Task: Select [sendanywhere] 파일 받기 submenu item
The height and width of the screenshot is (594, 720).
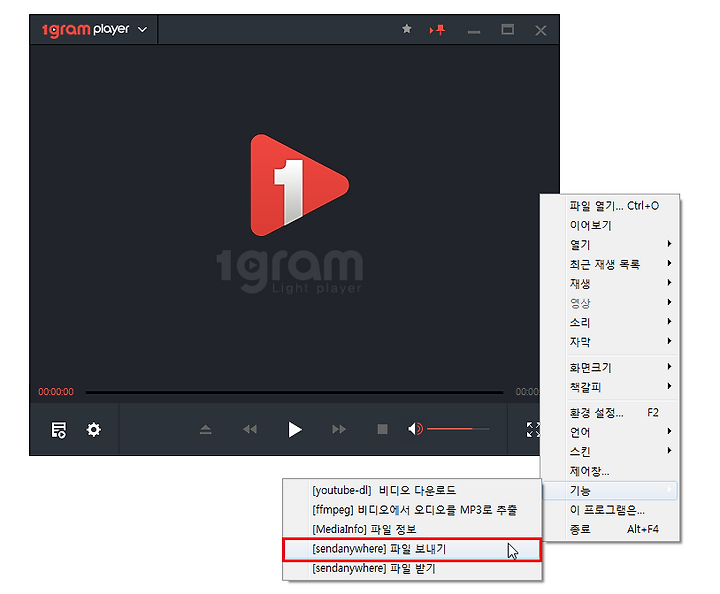Action: [x=412, y=568]
